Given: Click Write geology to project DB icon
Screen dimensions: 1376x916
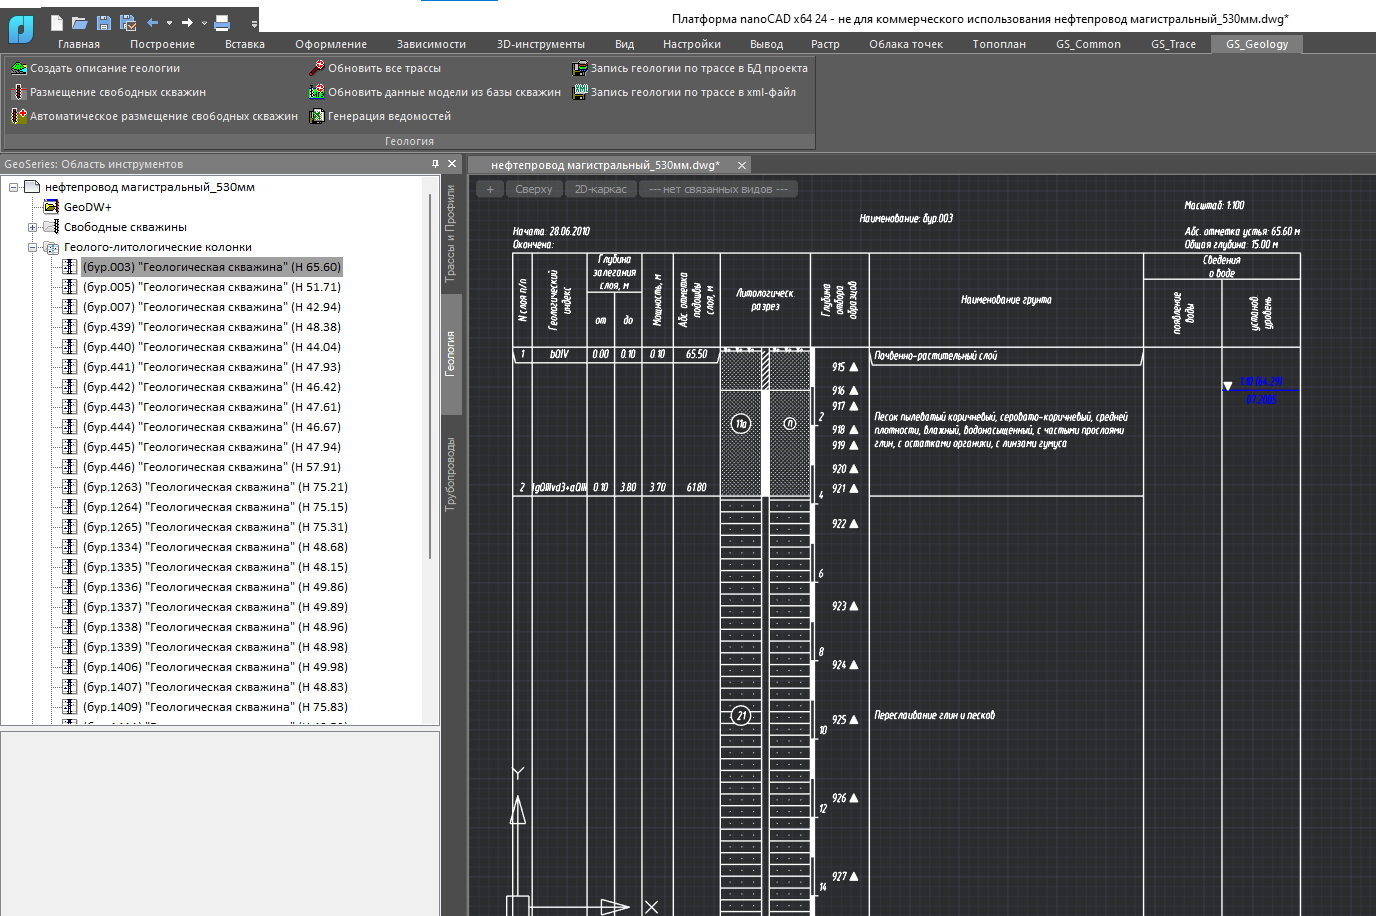Looking at the screenshot, I should pos(579,68).
